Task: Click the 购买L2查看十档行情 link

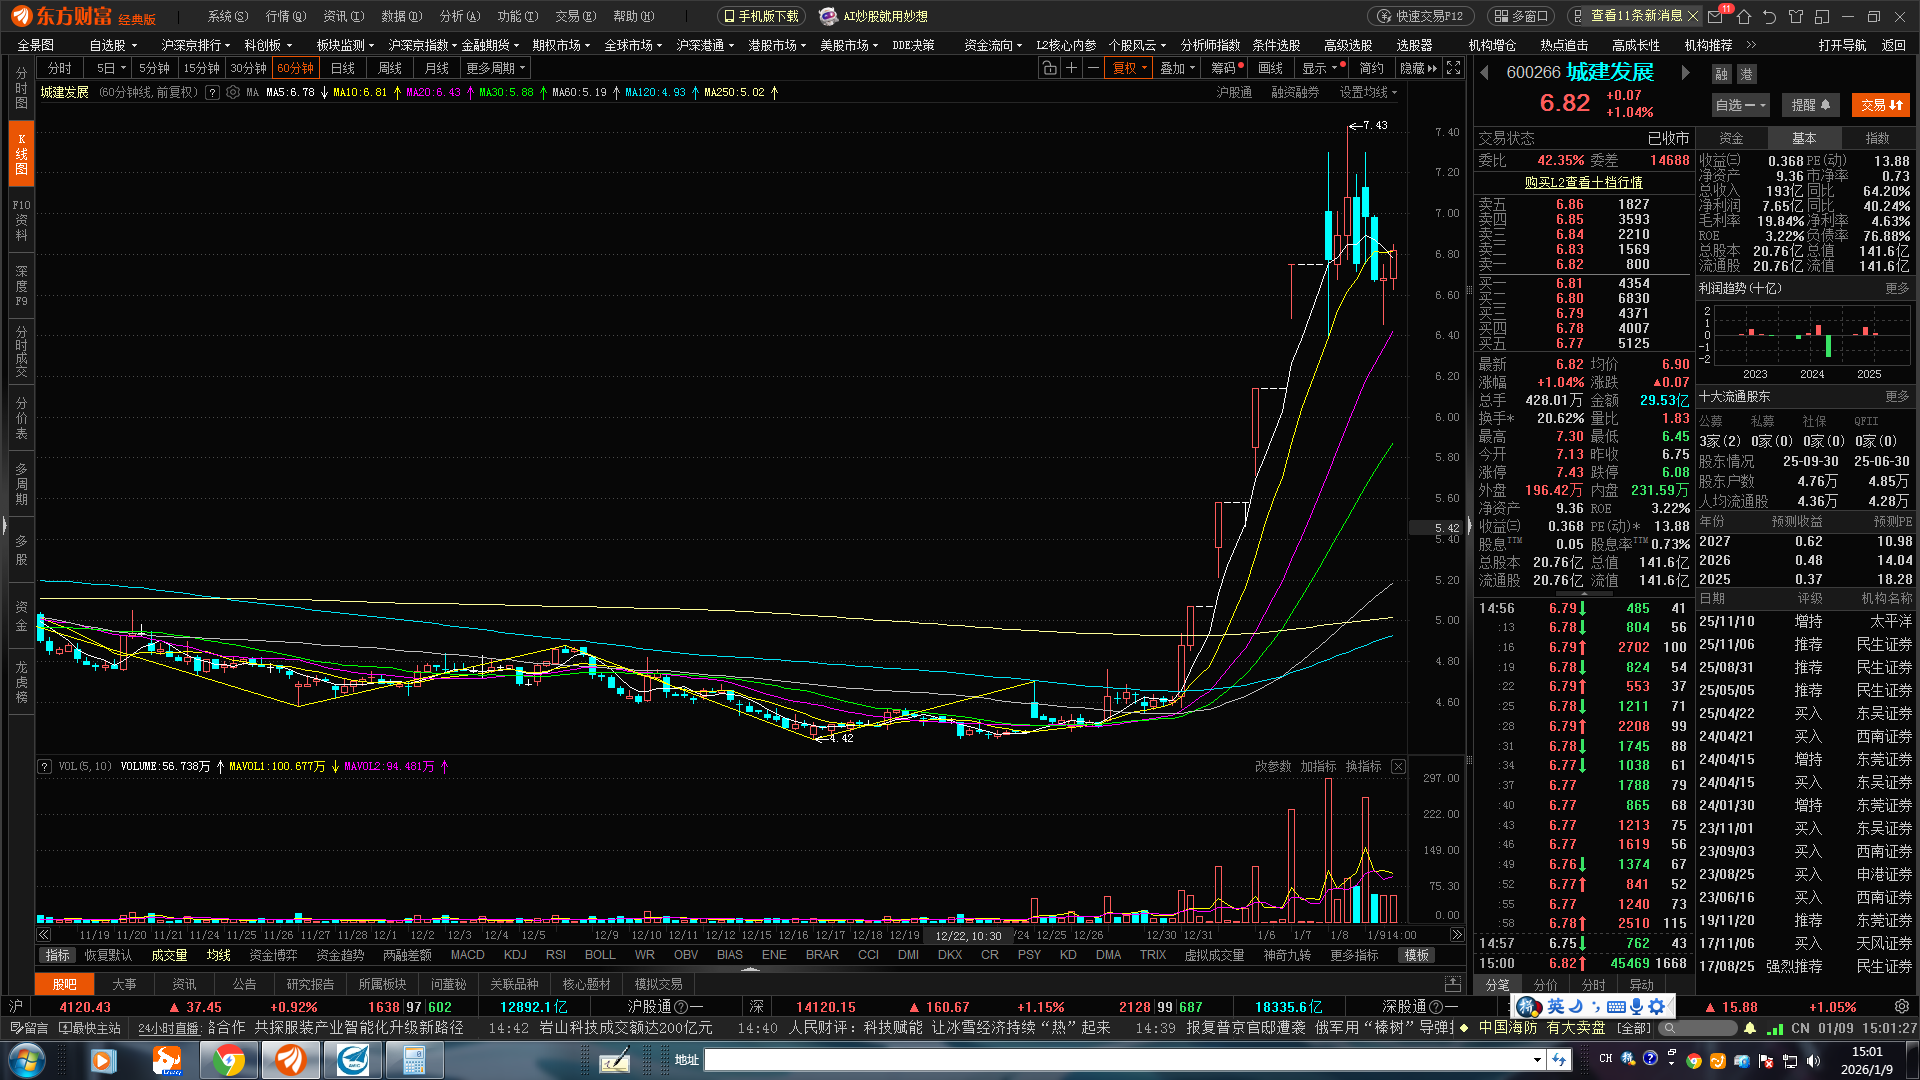Action: [1583, 182]
